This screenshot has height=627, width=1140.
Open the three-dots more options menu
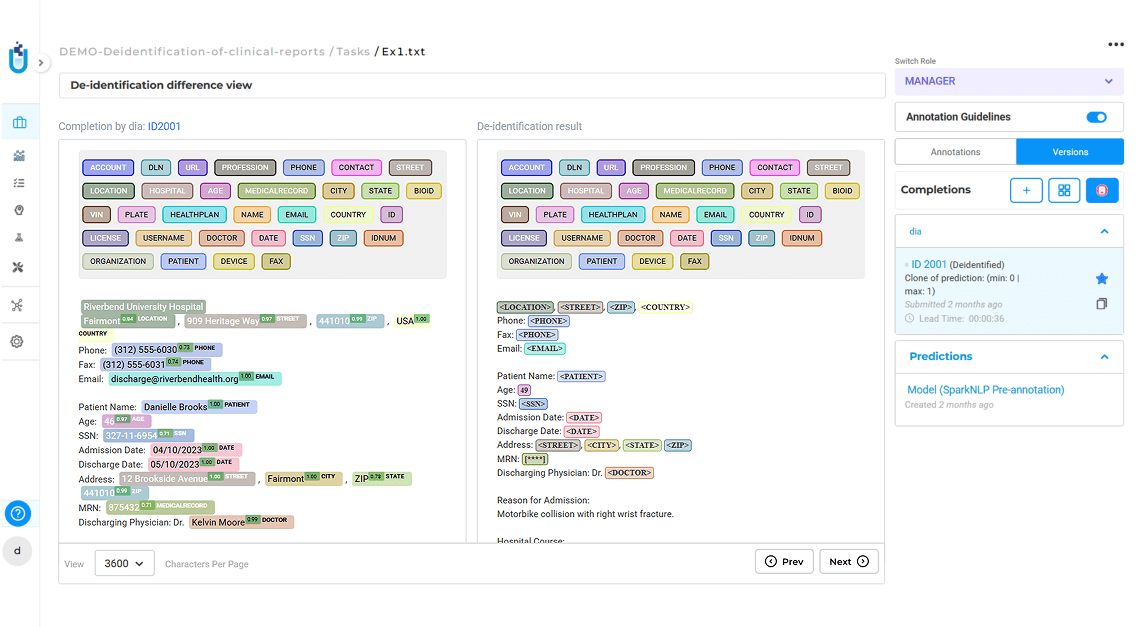point(1116,44)
